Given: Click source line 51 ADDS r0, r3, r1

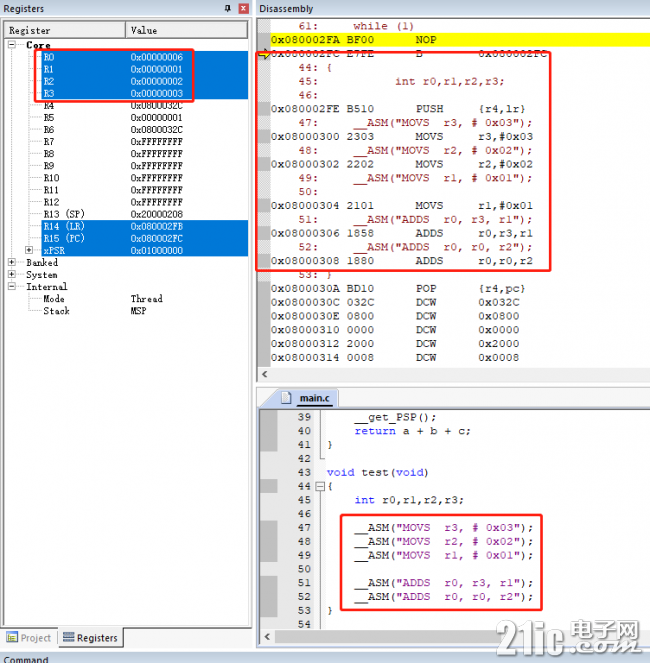Looking at the screenshot, I should [444, 583].
